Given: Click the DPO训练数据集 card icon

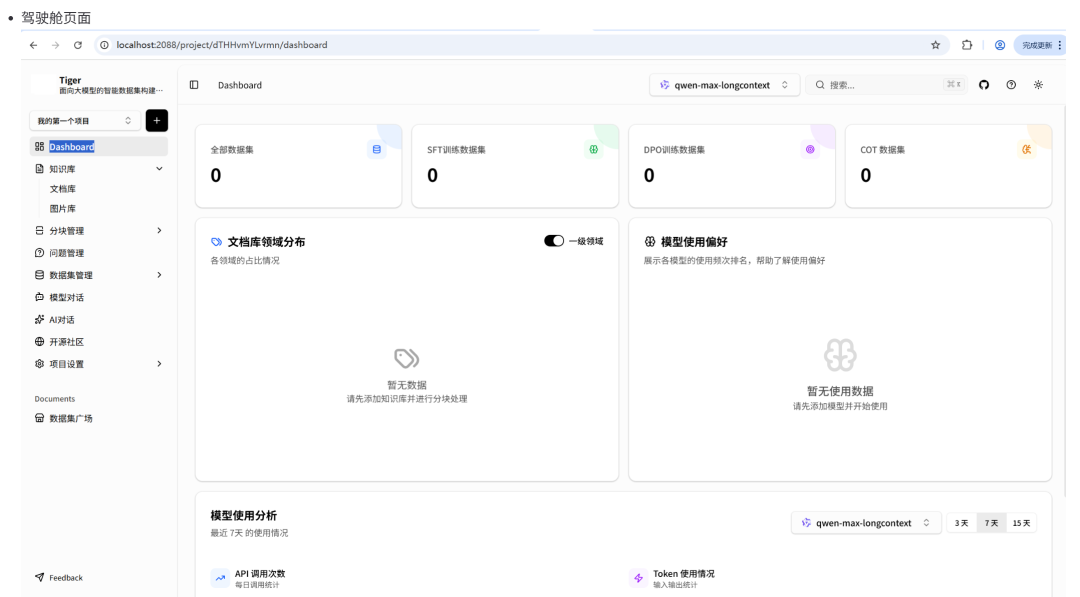Looking at the screenshot, I should coord(810,146).
